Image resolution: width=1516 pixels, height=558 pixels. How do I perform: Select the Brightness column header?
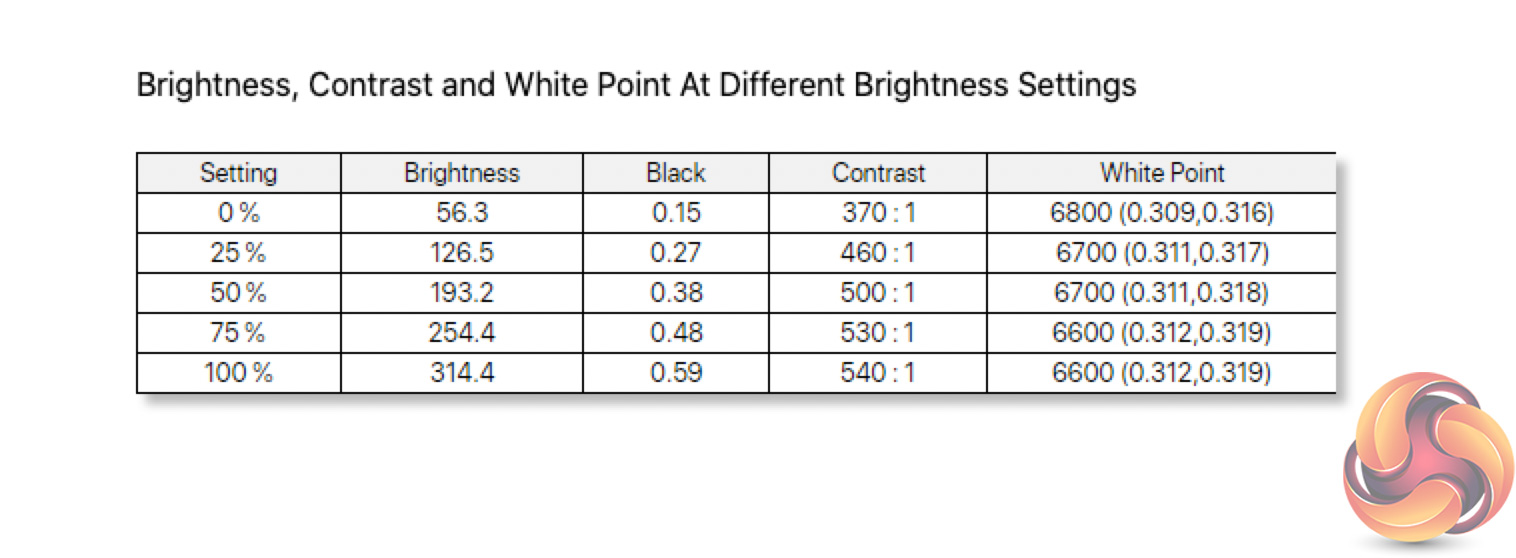[462, 173]
